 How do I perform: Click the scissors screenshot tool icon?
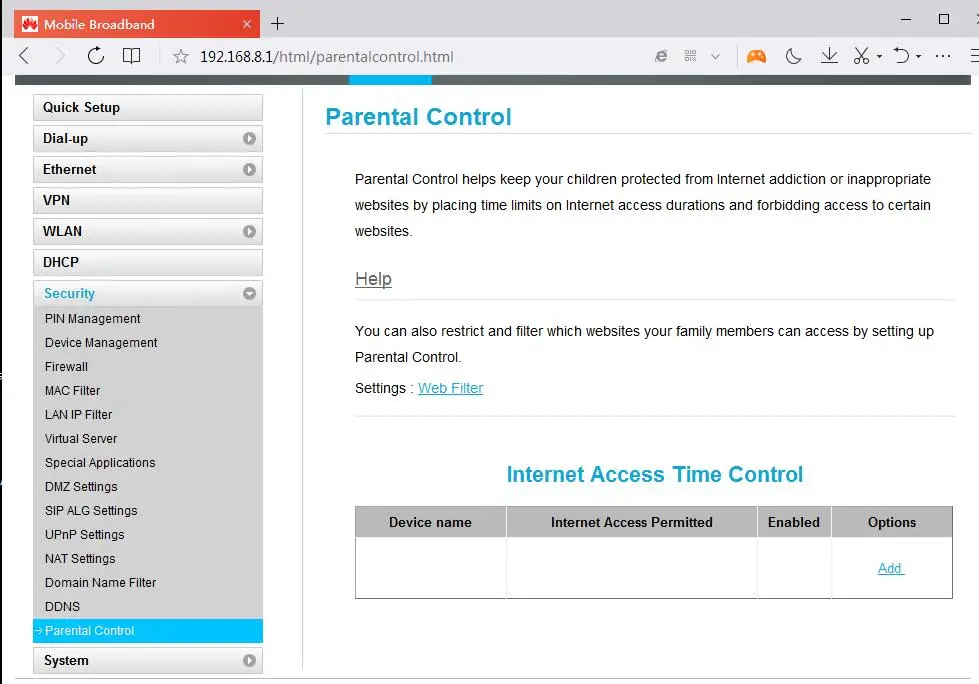click(x=862, y=56)
